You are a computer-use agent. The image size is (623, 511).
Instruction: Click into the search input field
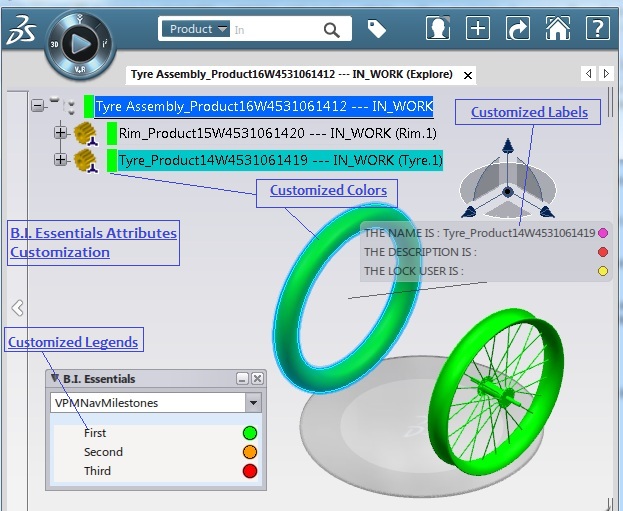click(274, 30)
